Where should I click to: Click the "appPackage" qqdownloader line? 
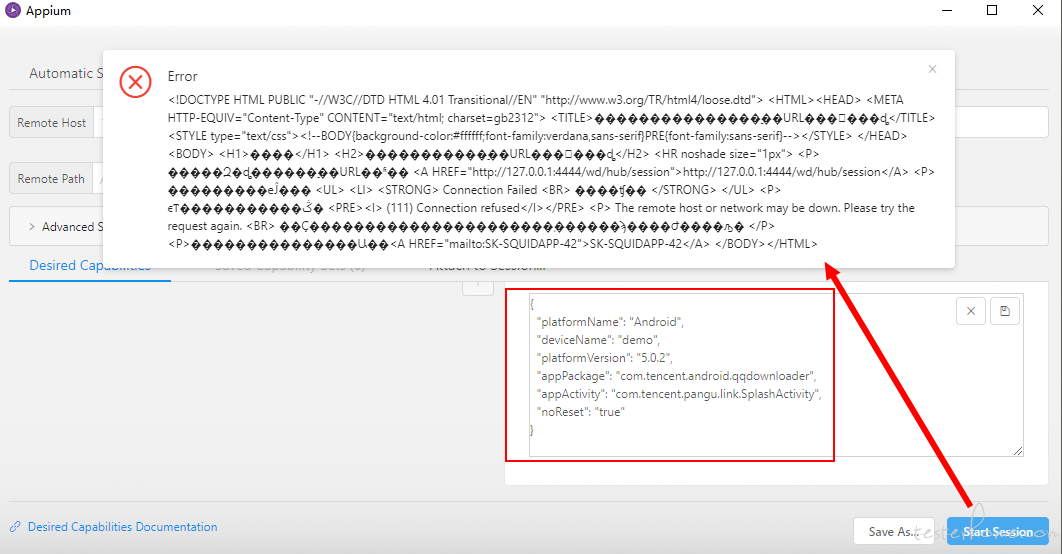(677, 376)
